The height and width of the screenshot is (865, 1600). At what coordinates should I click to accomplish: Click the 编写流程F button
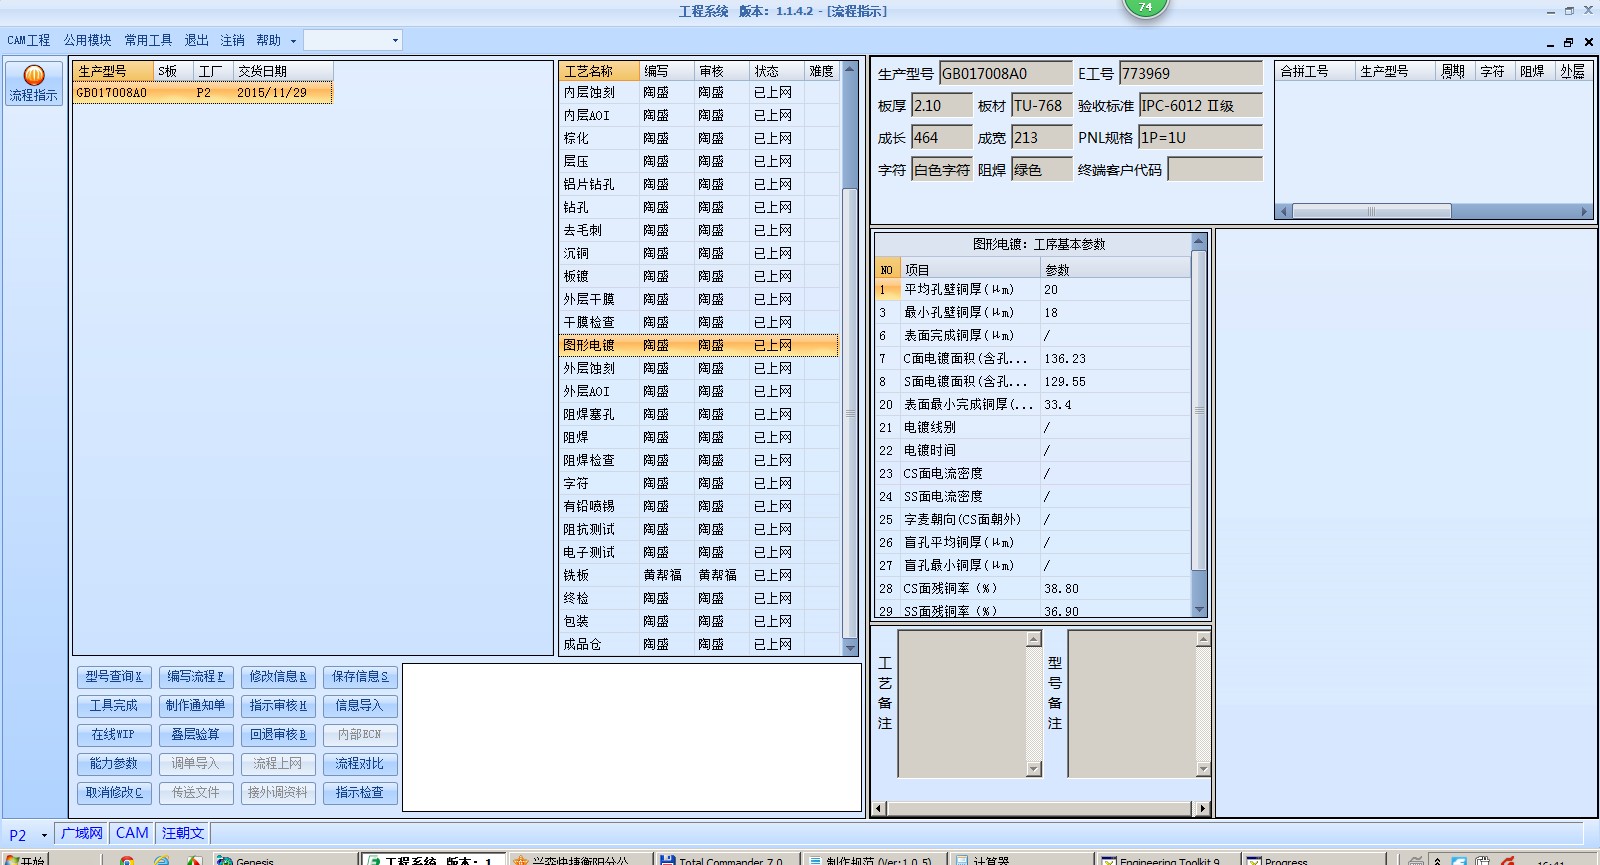click(196, 677)
